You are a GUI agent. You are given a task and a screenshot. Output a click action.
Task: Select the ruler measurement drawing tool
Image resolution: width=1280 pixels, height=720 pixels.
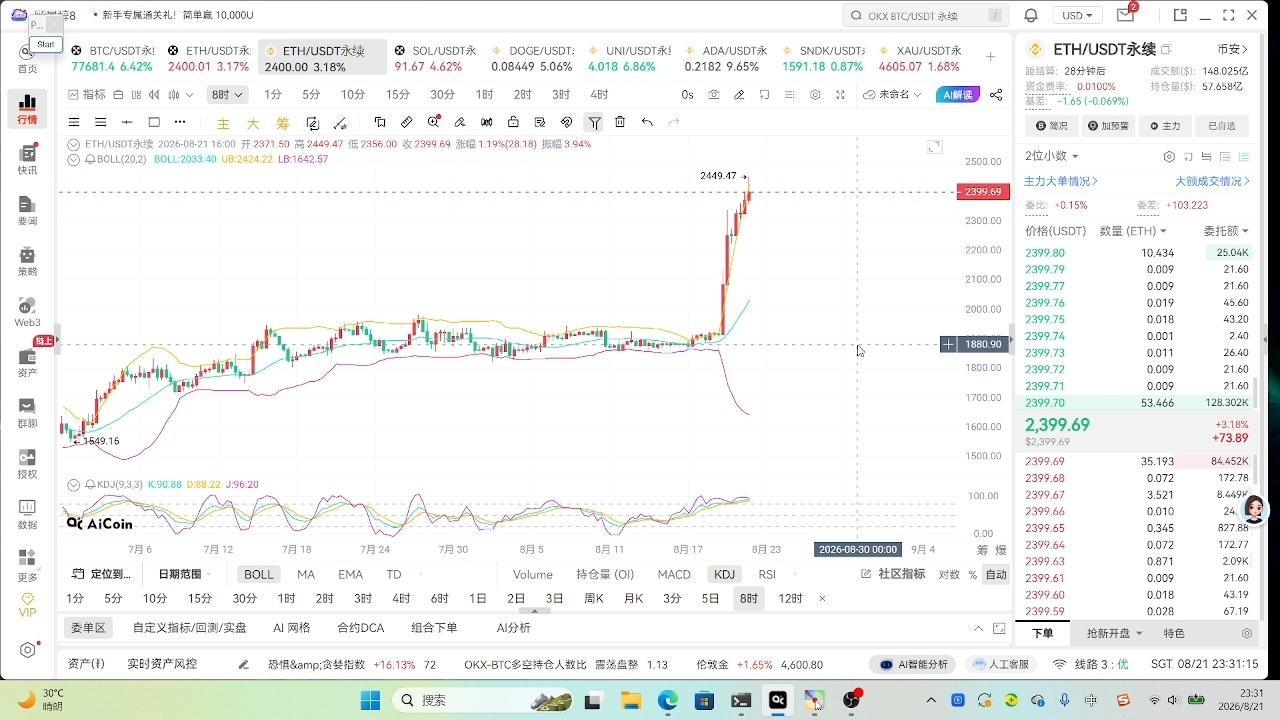[407, 122]
